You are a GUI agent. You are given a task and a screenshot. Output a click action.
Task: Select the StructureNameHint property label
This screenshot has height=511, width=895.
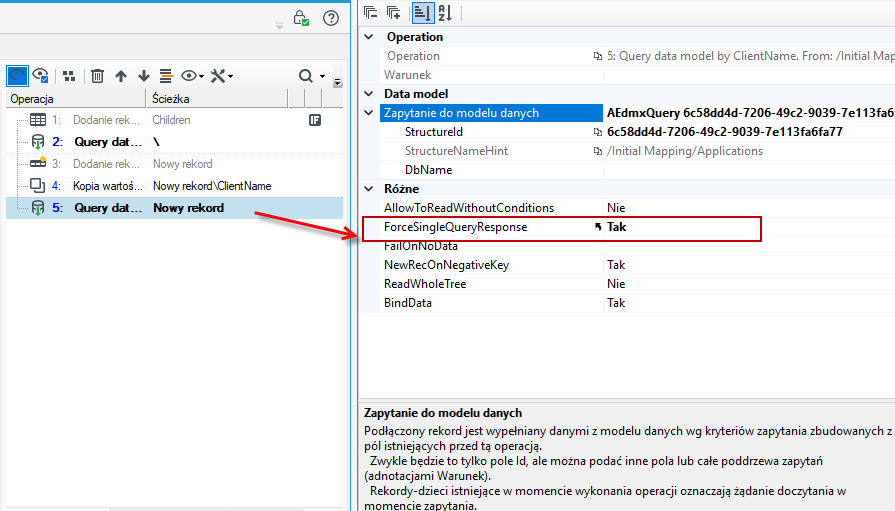[456, 151]
